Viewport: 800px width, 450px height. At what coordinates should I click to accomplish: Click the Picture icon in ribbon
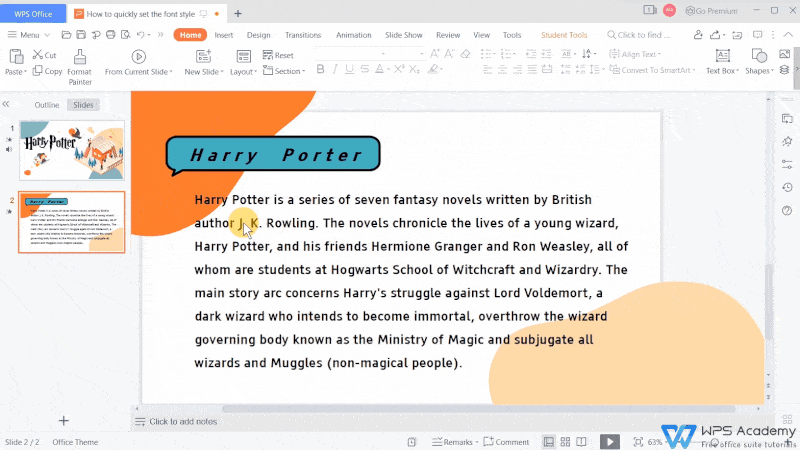pos(785,54)
